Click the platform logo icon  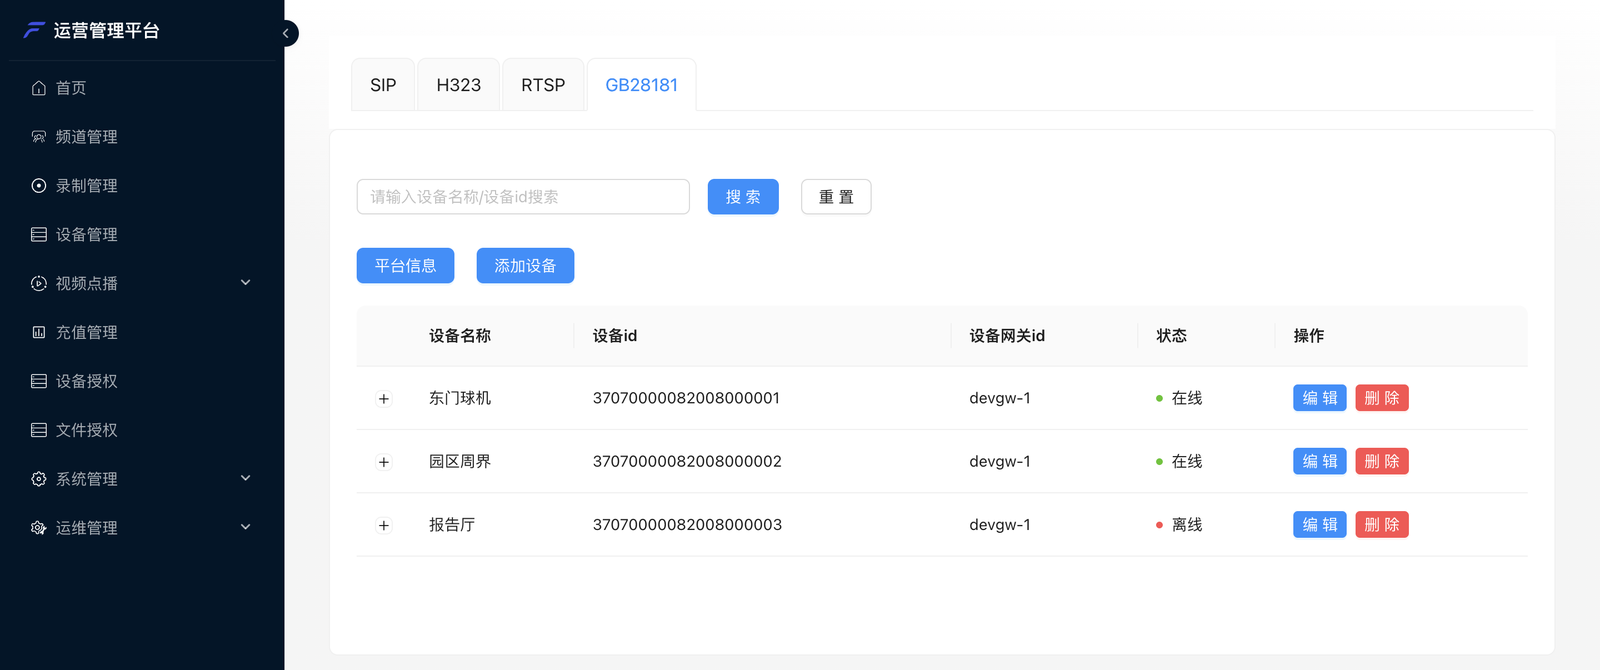(35, 30)
